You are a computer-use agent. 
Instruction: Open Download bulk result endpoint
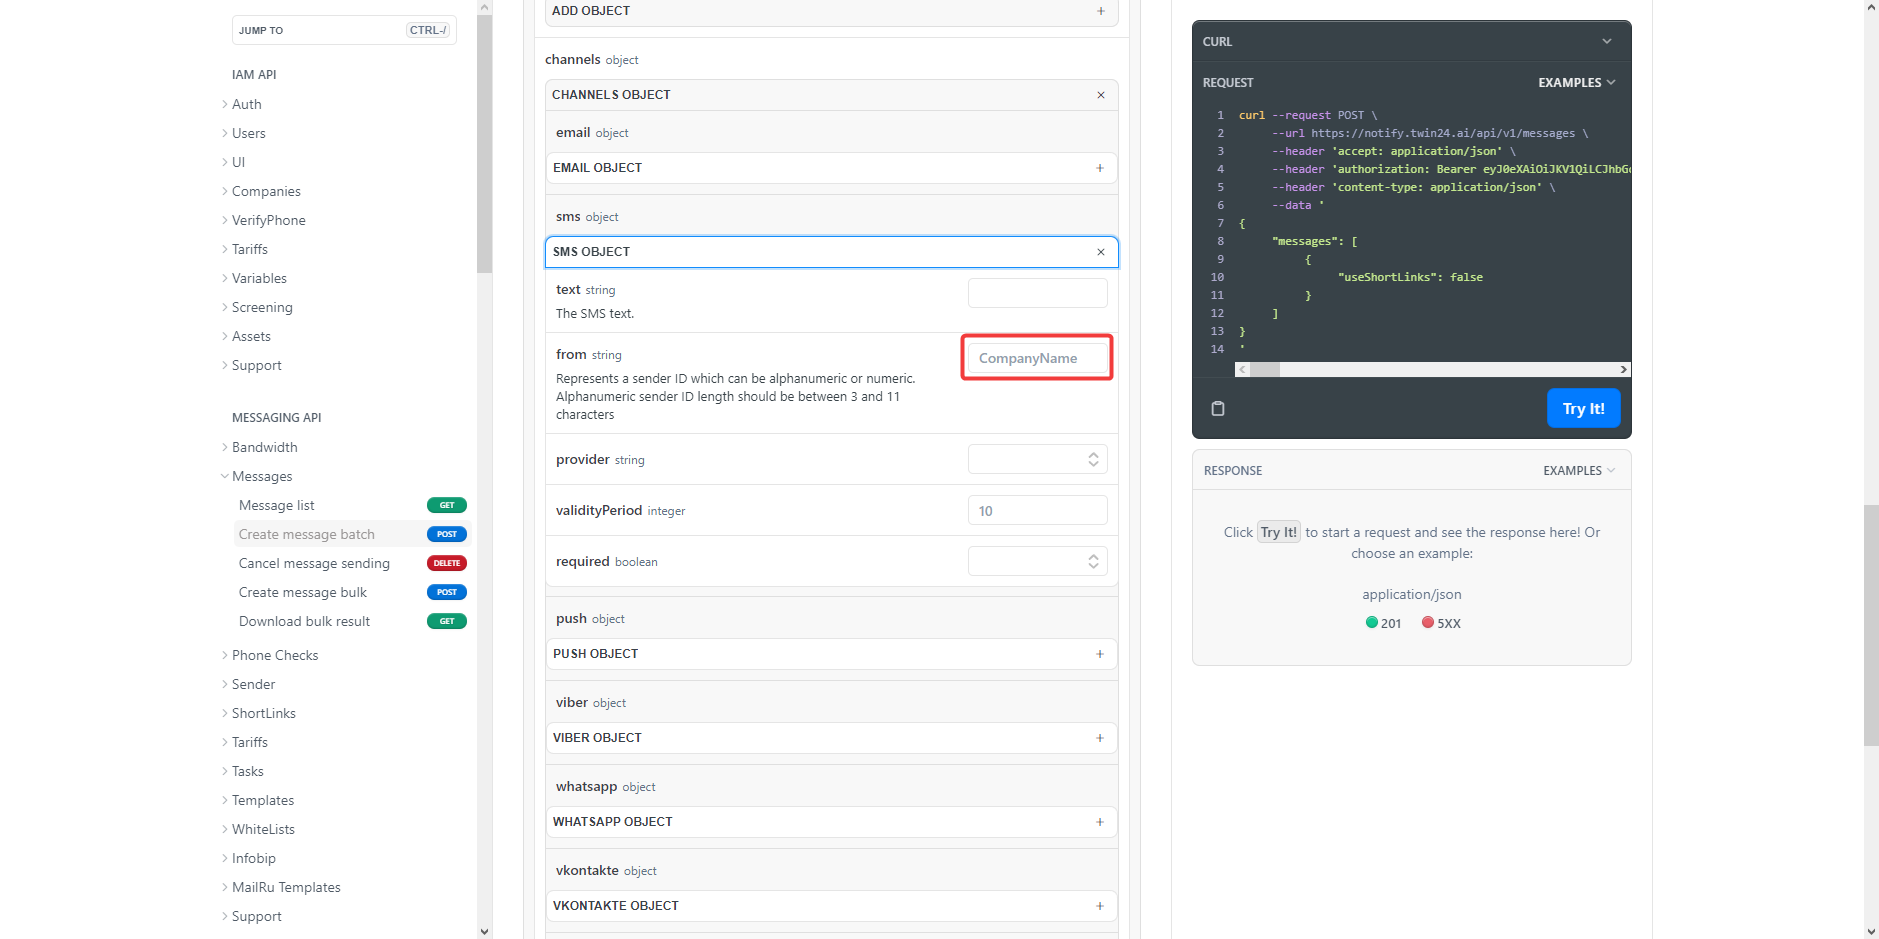(x=304, y=621)
